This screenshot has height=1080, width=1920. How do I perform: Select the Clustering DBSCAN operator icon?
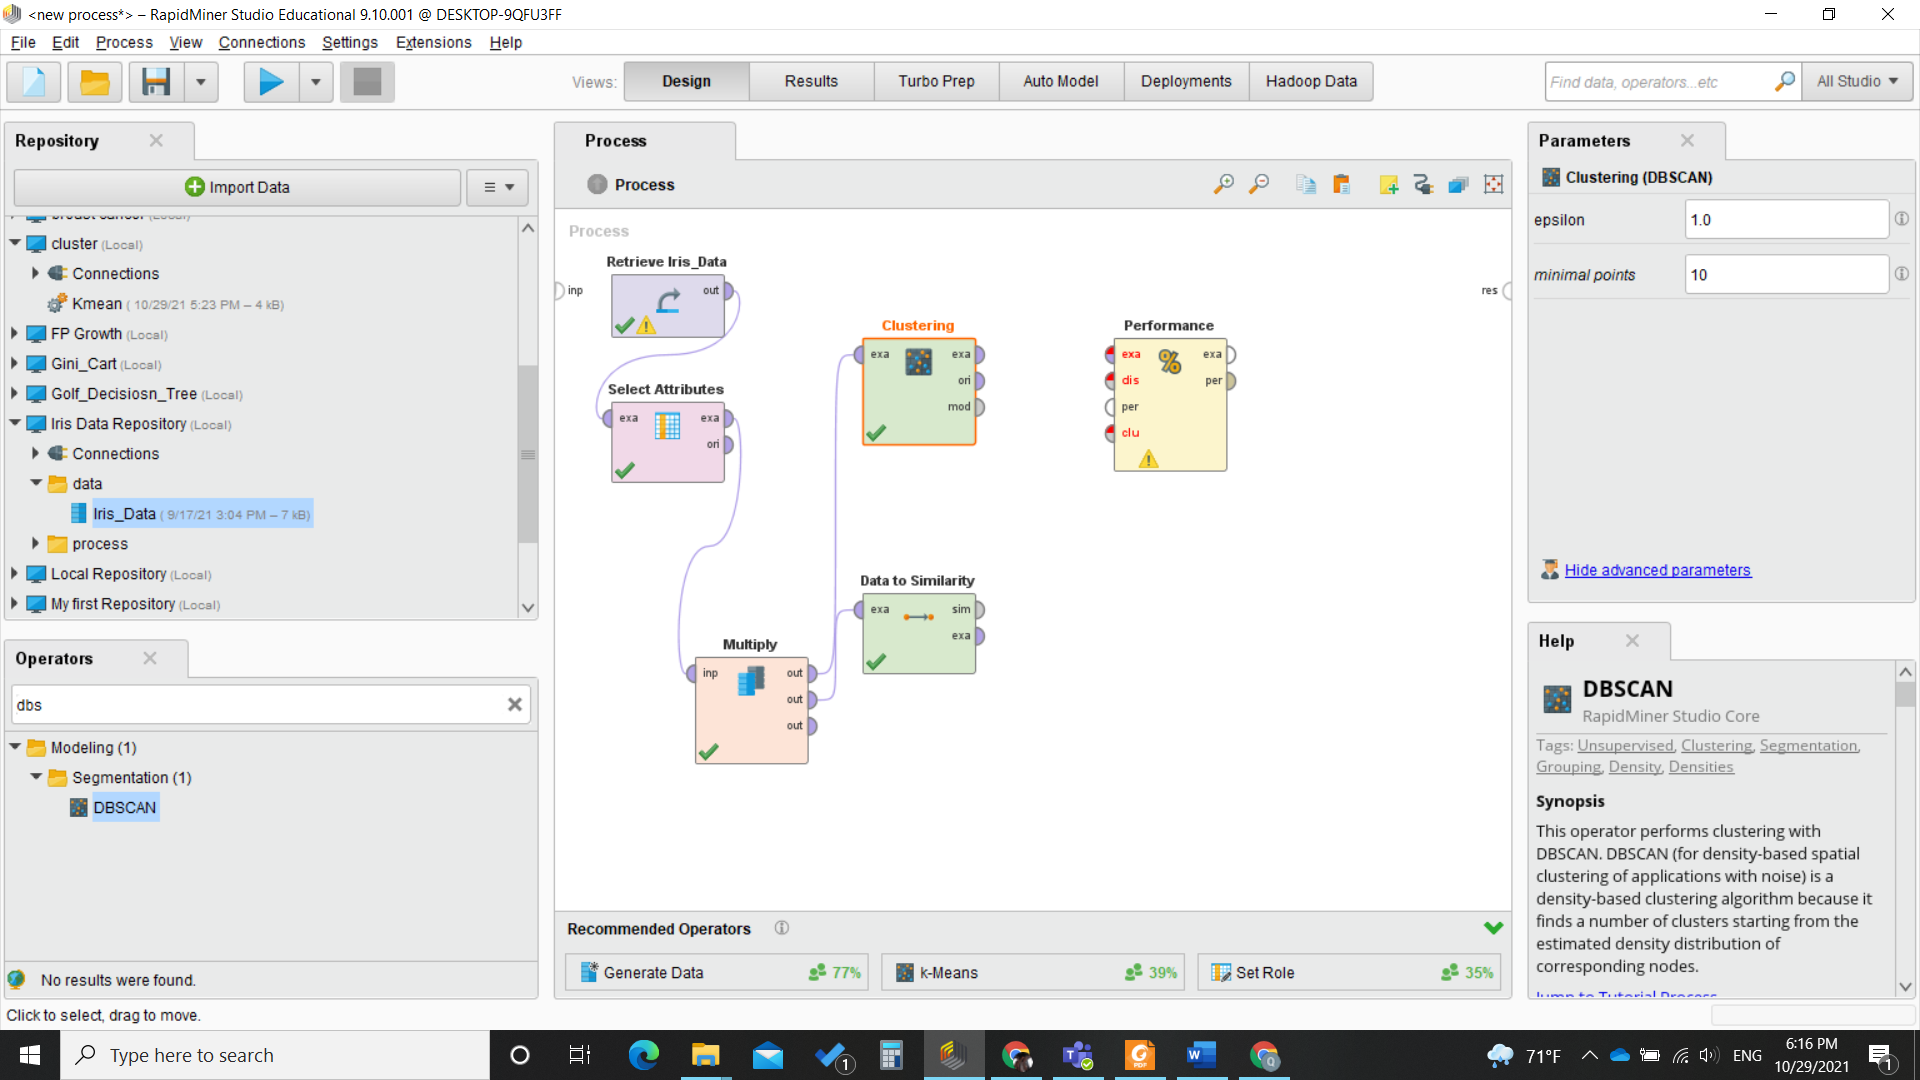(918, 362)
